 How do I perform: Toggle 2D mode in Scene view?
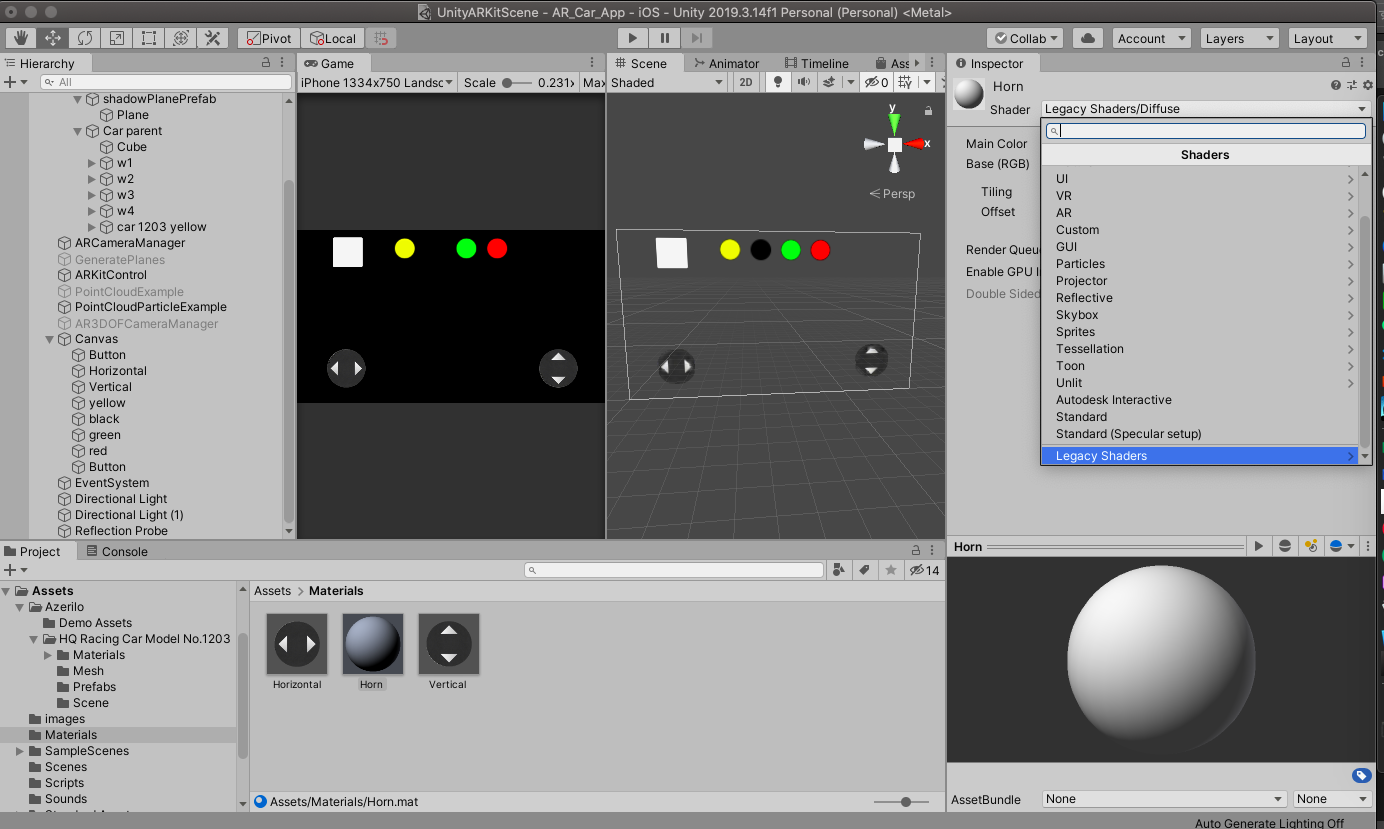pos(745,82)
